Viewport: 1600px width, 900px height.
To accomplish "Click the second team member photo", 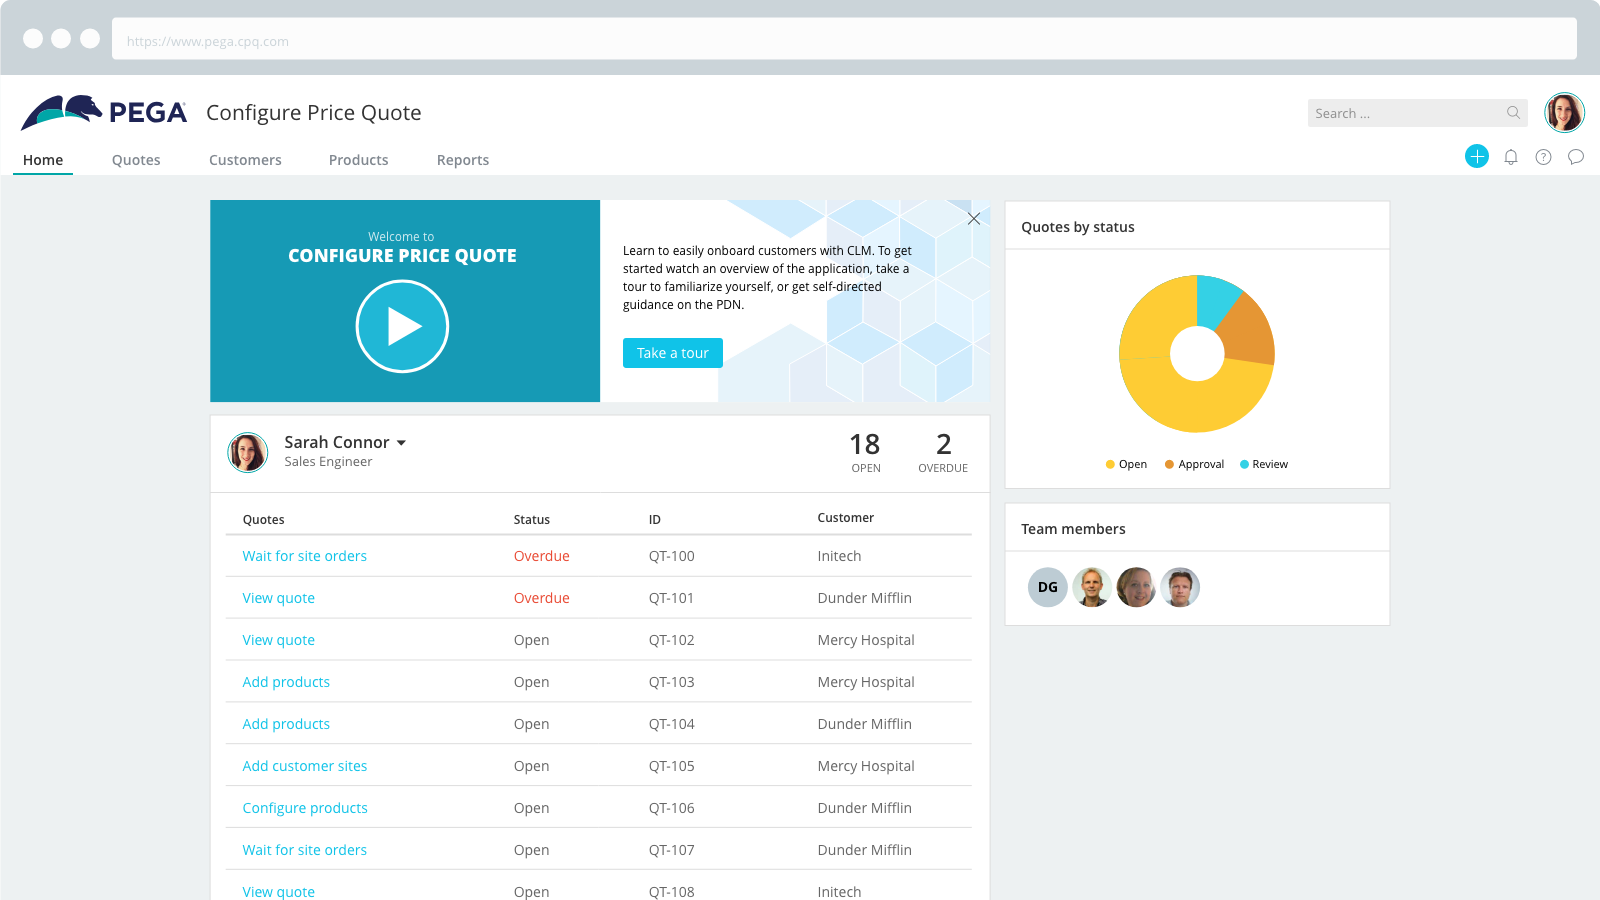I will click(1092, 587).
